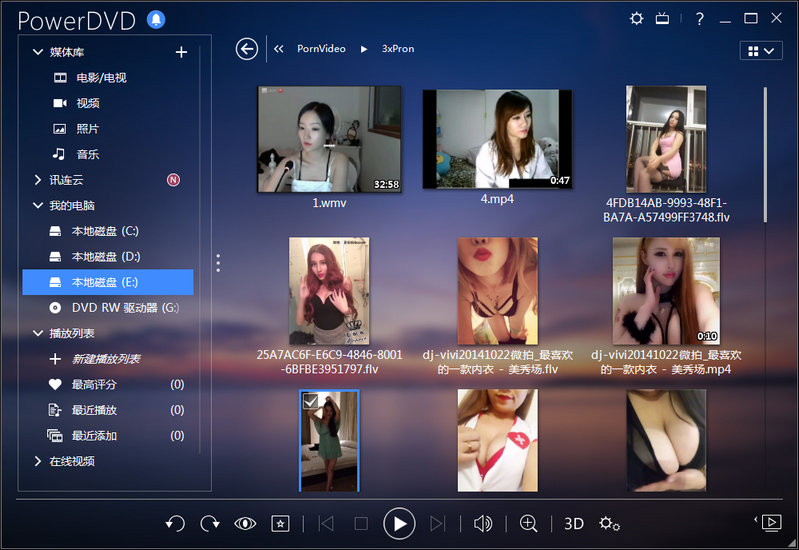
Task: Click the volume speaker control
Action: [x=483, y=523]
